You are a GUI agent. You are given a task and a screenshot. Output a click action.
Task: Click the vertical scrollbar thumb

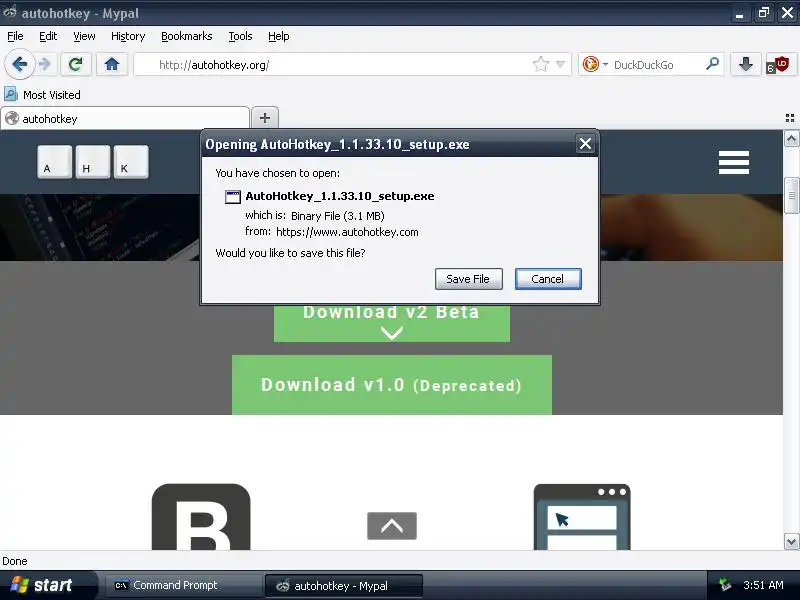(x=791, y=196)
